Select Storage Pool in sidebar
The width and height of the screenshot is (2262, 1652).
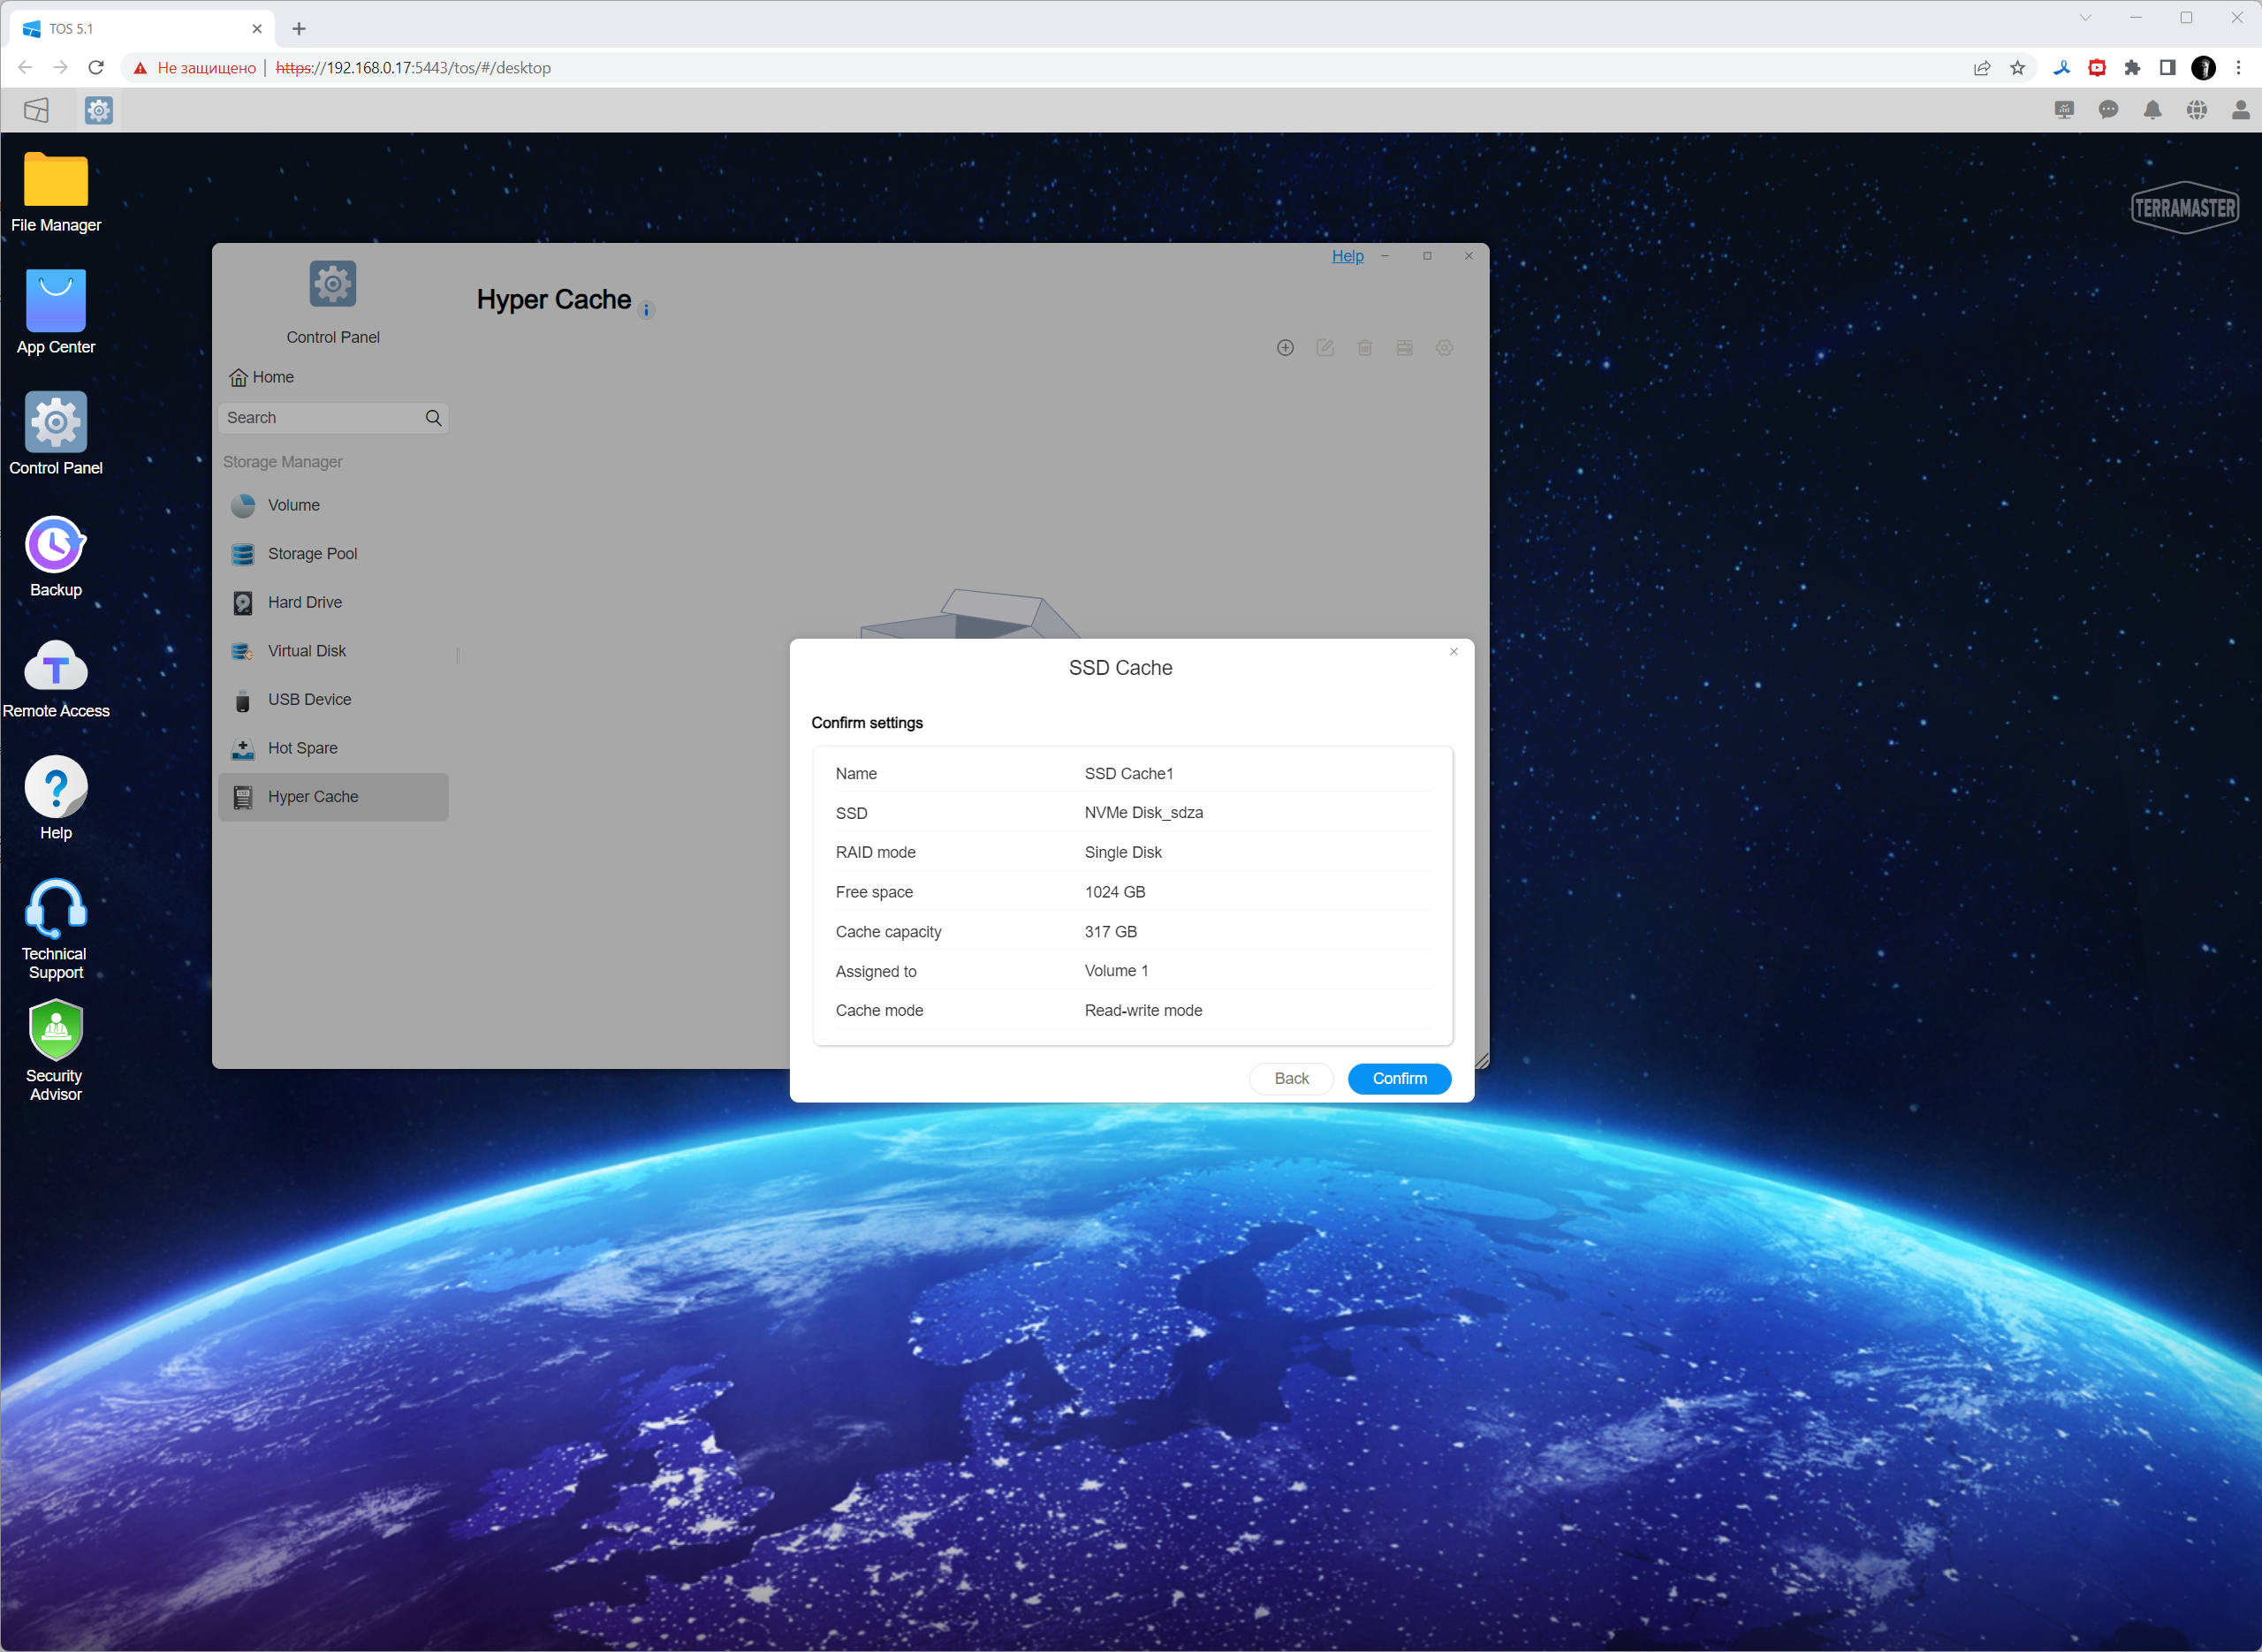pyautogui.click(x=312, y=554)
